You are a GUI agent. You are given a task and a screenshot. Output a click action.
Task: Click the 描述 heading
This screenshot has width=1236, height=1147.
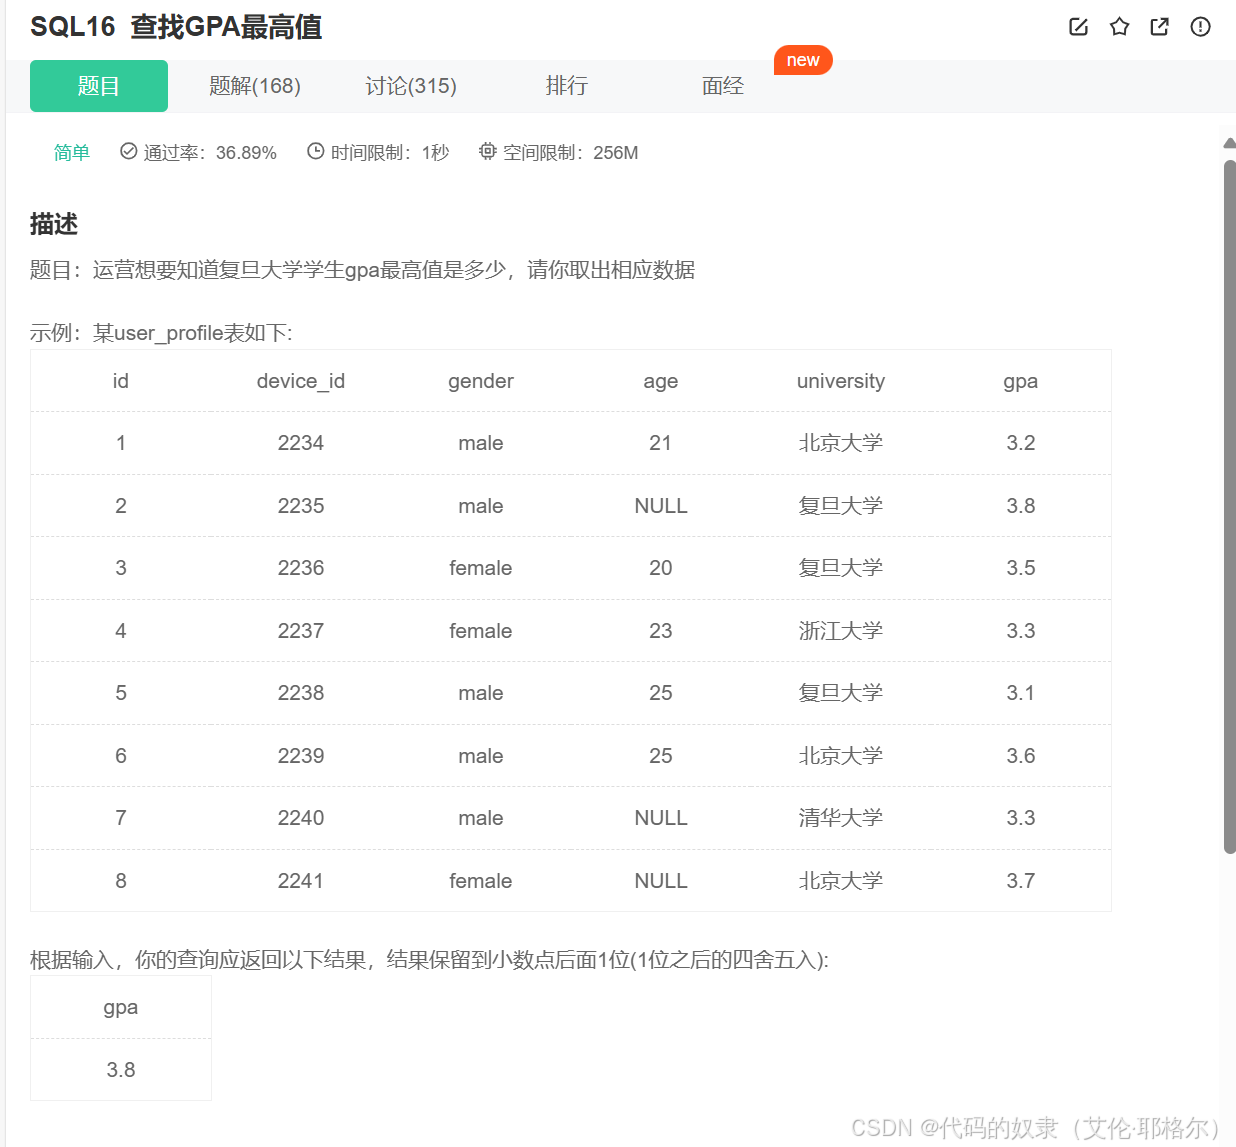click(54, 224)
